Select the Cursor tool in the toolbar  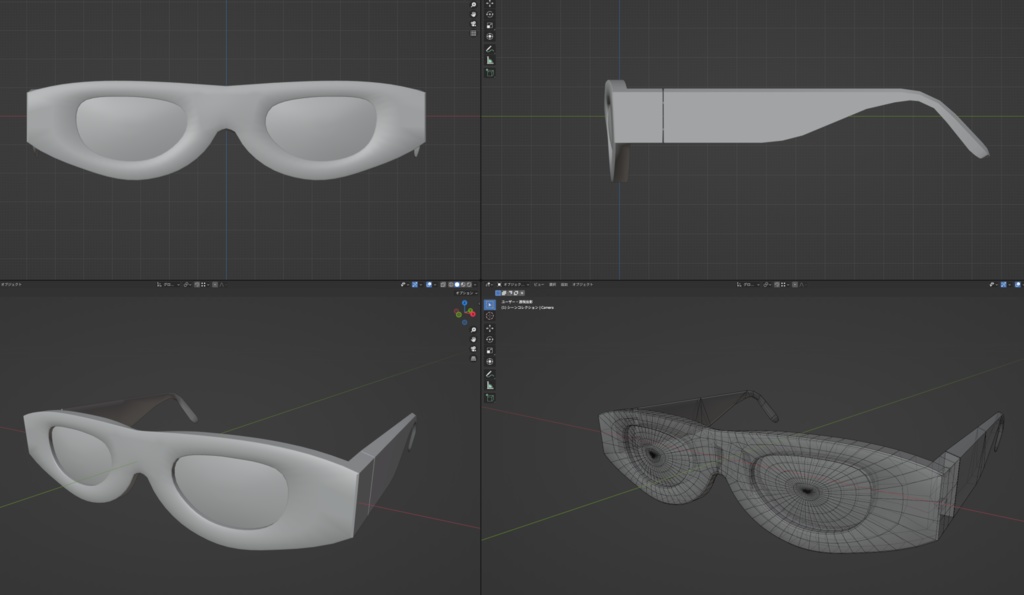pos(489,316)
